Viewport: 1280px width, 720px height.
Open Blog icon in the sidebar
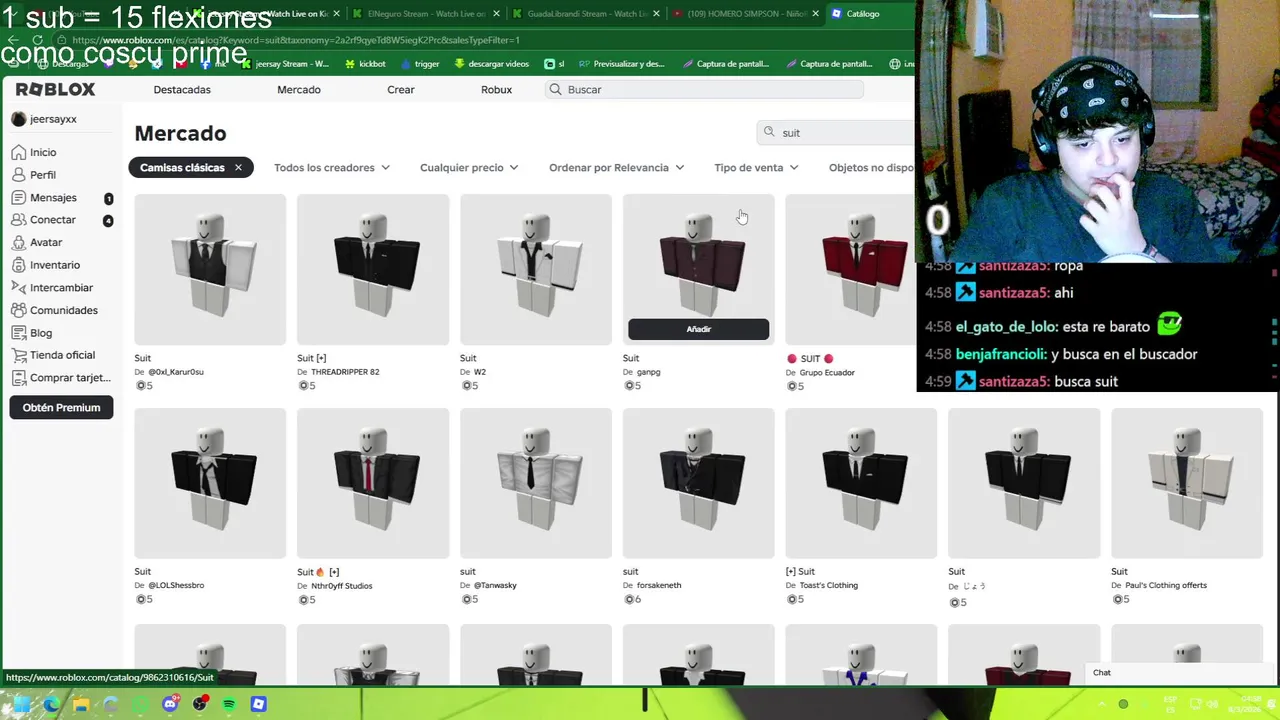pos(18,332)
